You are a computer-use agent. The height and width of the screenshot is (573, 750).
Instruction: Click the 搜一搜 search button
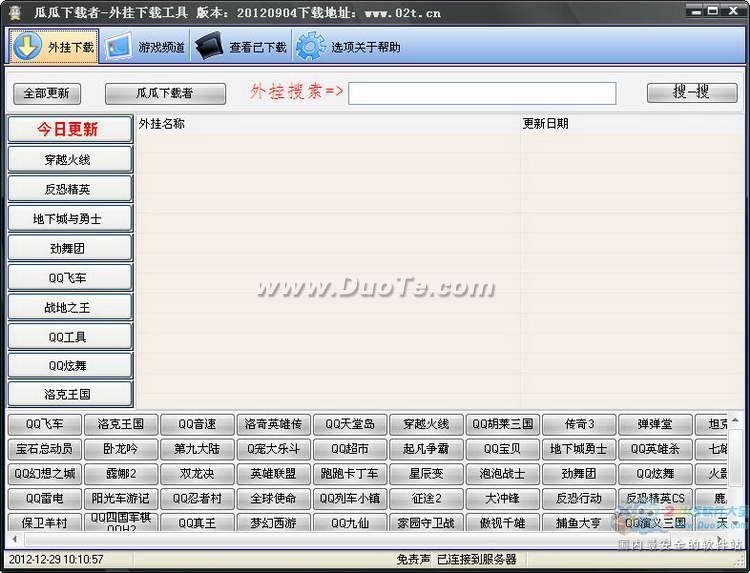point(692,92)
